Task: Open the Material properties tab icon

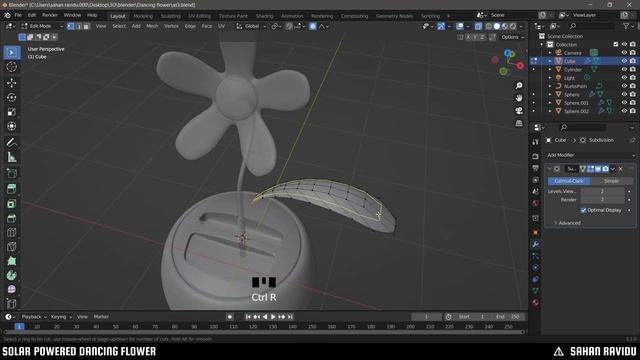Action: [x=535, y=302]
